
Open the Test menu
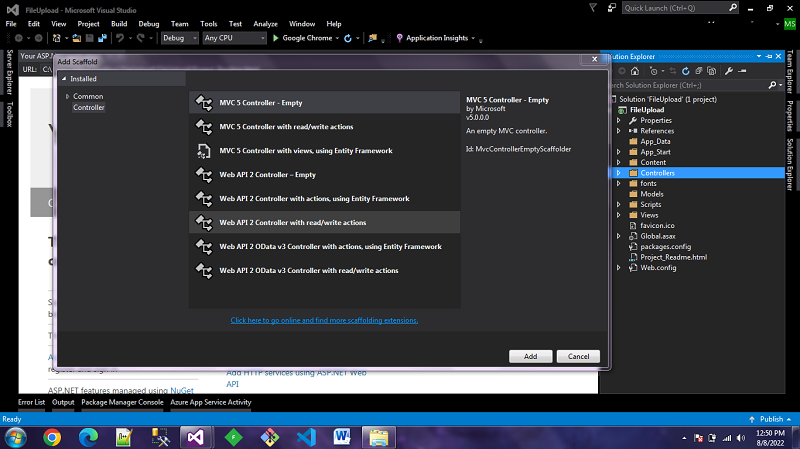(x=235, y=24)
